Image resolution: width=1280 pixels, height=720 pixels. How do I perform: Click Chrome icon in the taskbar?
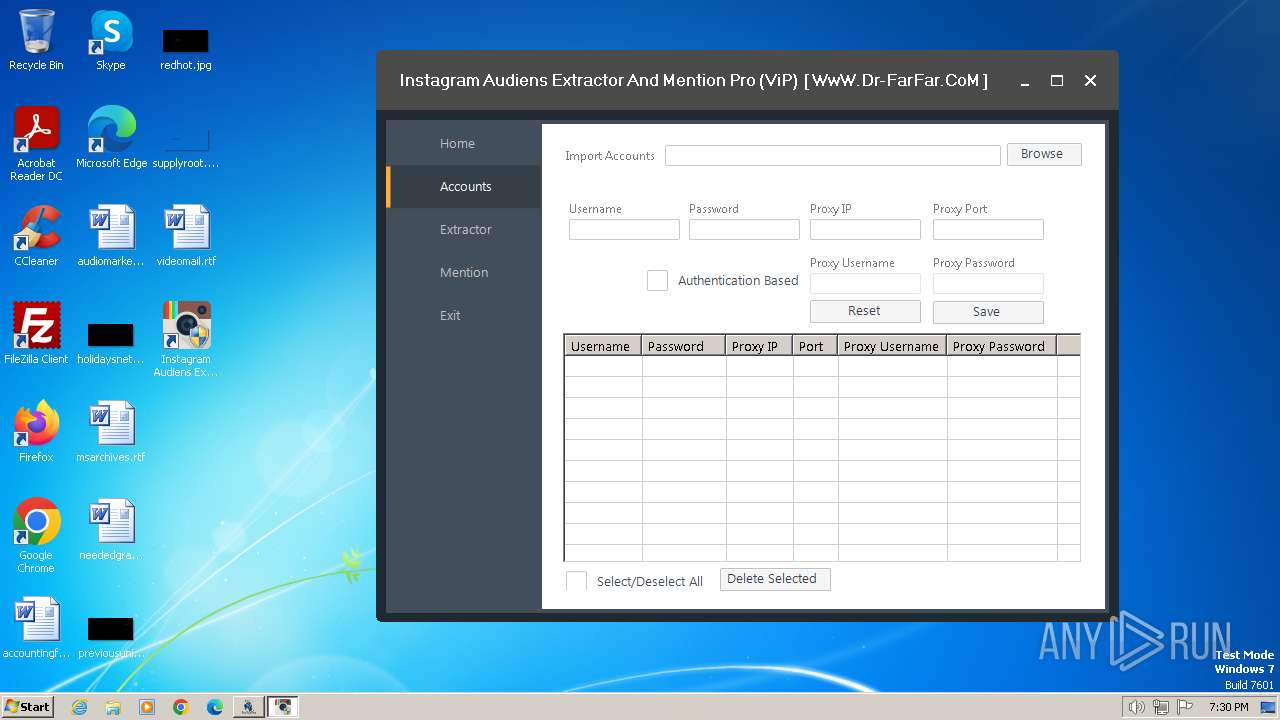pyautogui.click(x=181, y=707)
